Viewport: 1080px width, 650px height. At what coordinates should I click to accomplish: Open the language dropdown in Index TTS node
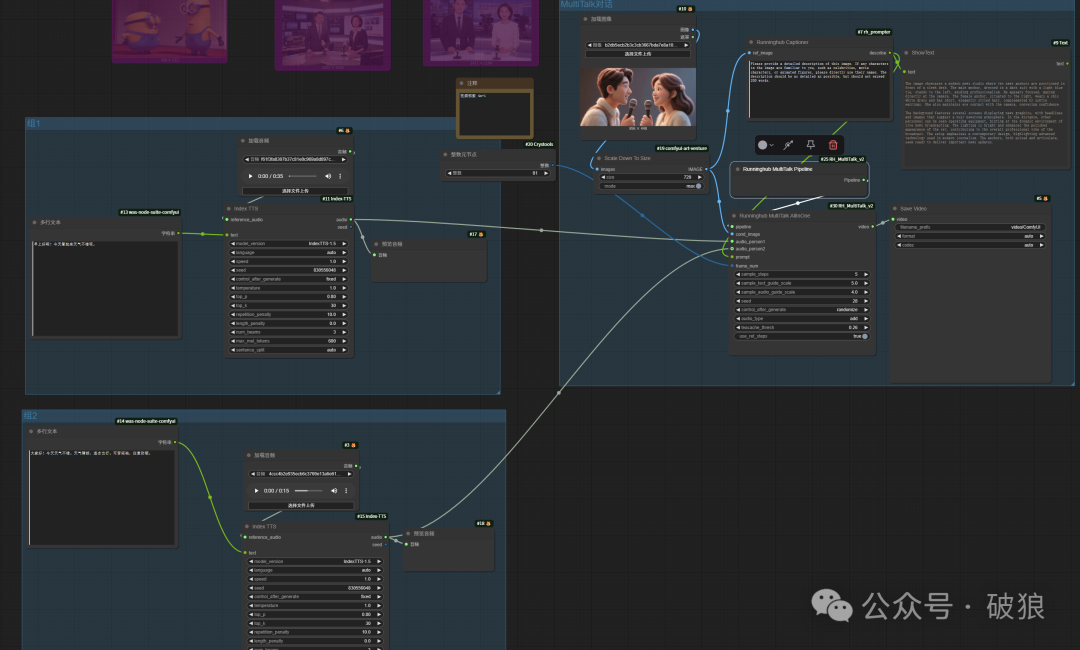pyautogui.click(x=291, y=252)
